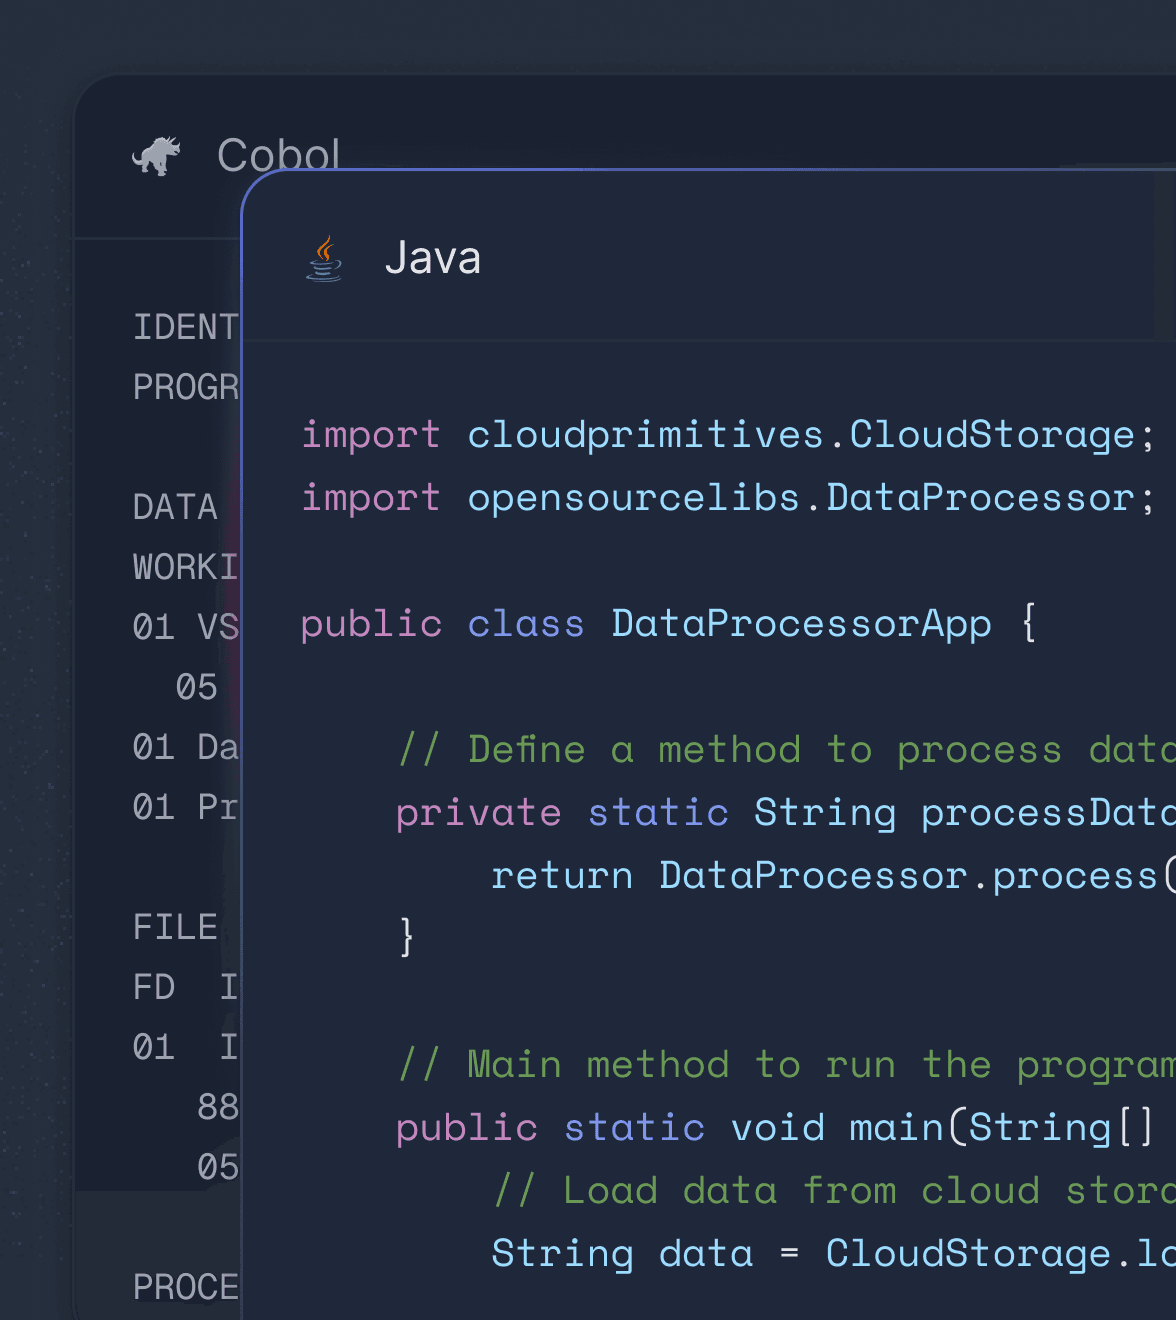Switch to the Cobol panel title
The height and width of the screenshot is (1320, 1176).
(x=278, y=152)
